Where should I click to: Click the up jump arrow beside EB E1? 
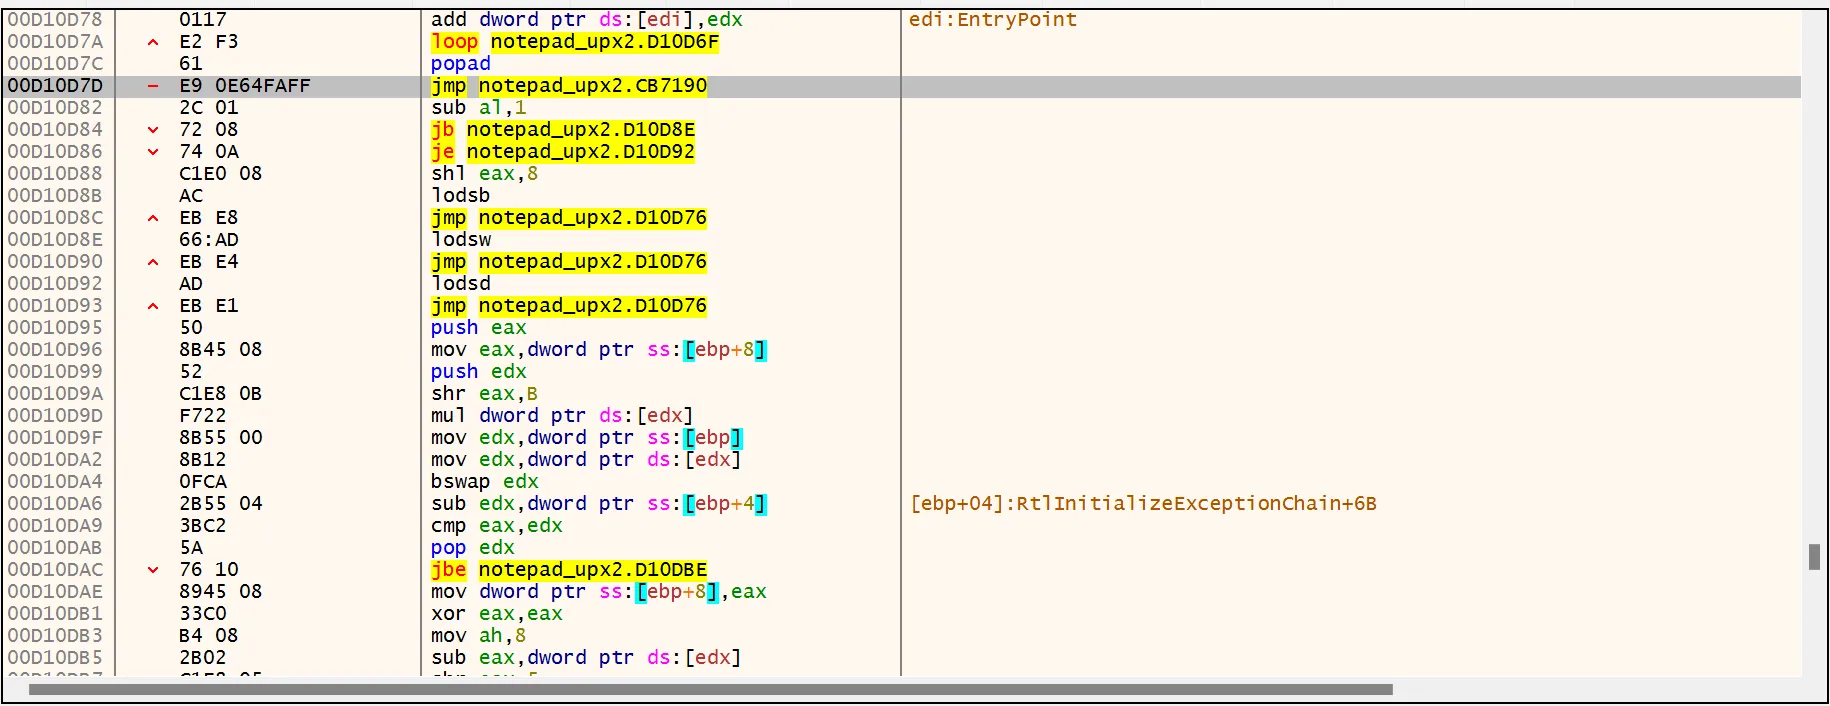tap(153, 306)
